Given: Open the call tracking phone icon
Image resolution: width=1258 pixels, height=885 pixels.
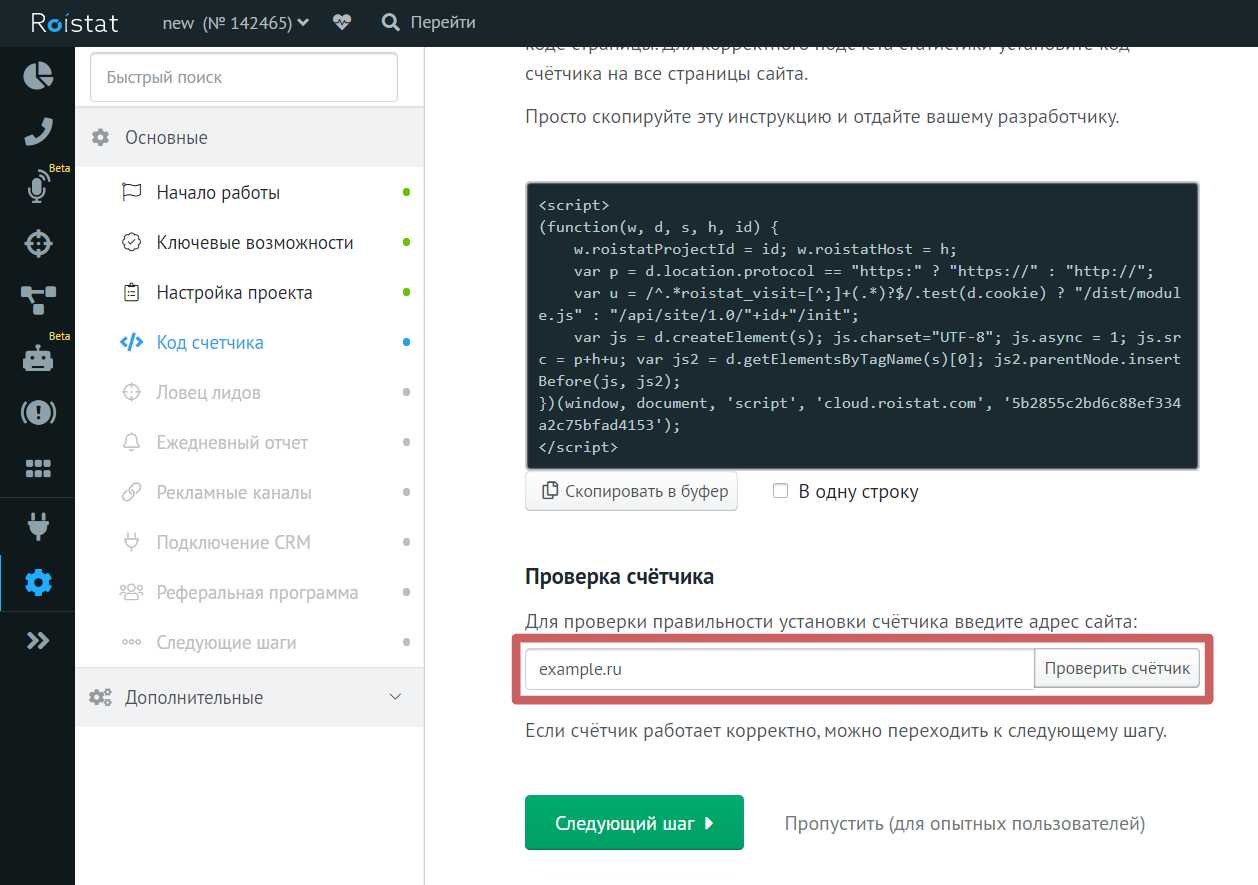Looking at the screenshot, I should [37, 131].
